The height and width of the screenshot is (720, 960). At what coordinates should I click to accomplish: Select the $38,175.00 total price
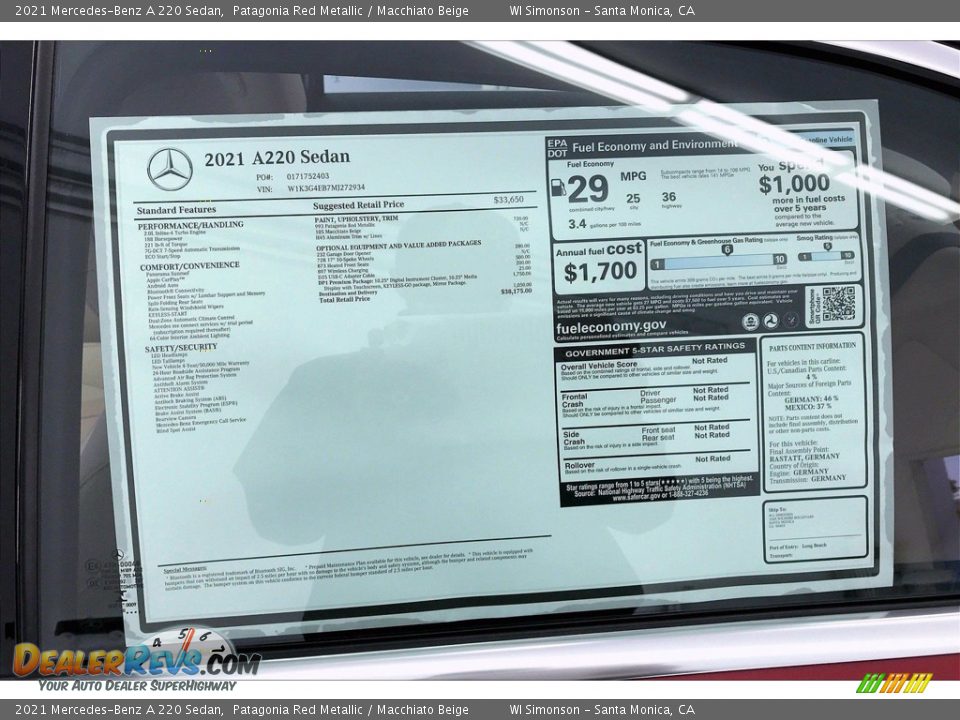click(516, 291)
